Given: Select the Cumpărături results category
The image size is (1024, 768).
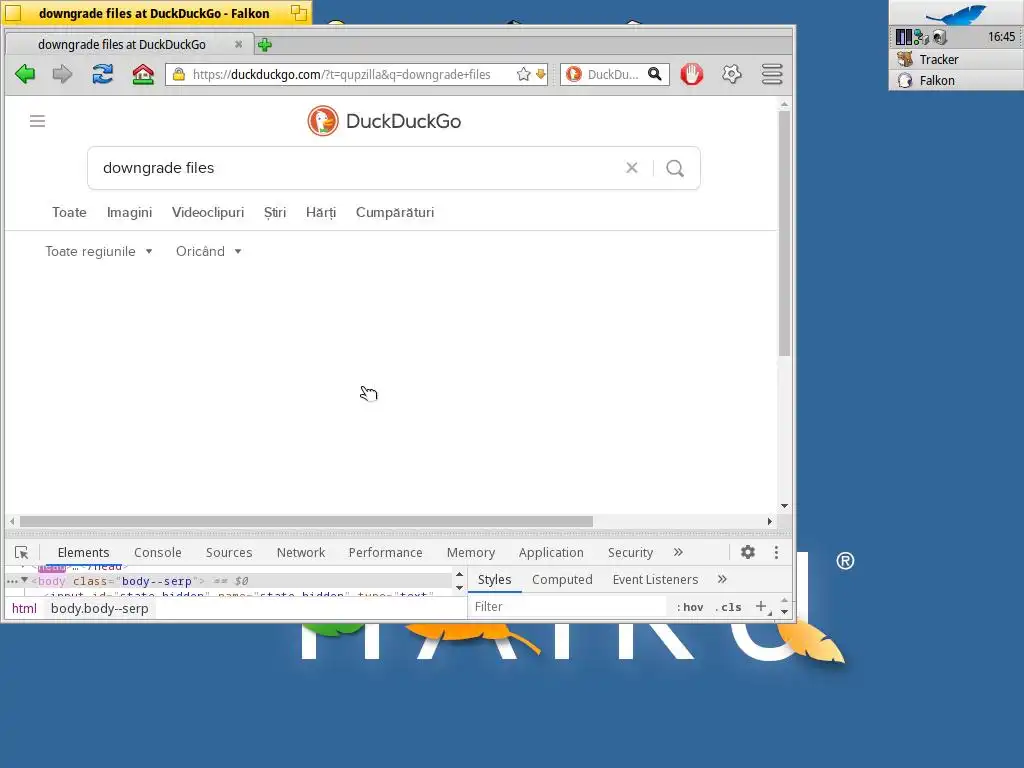Looking at the screenshot, I should tap(394, 212).
